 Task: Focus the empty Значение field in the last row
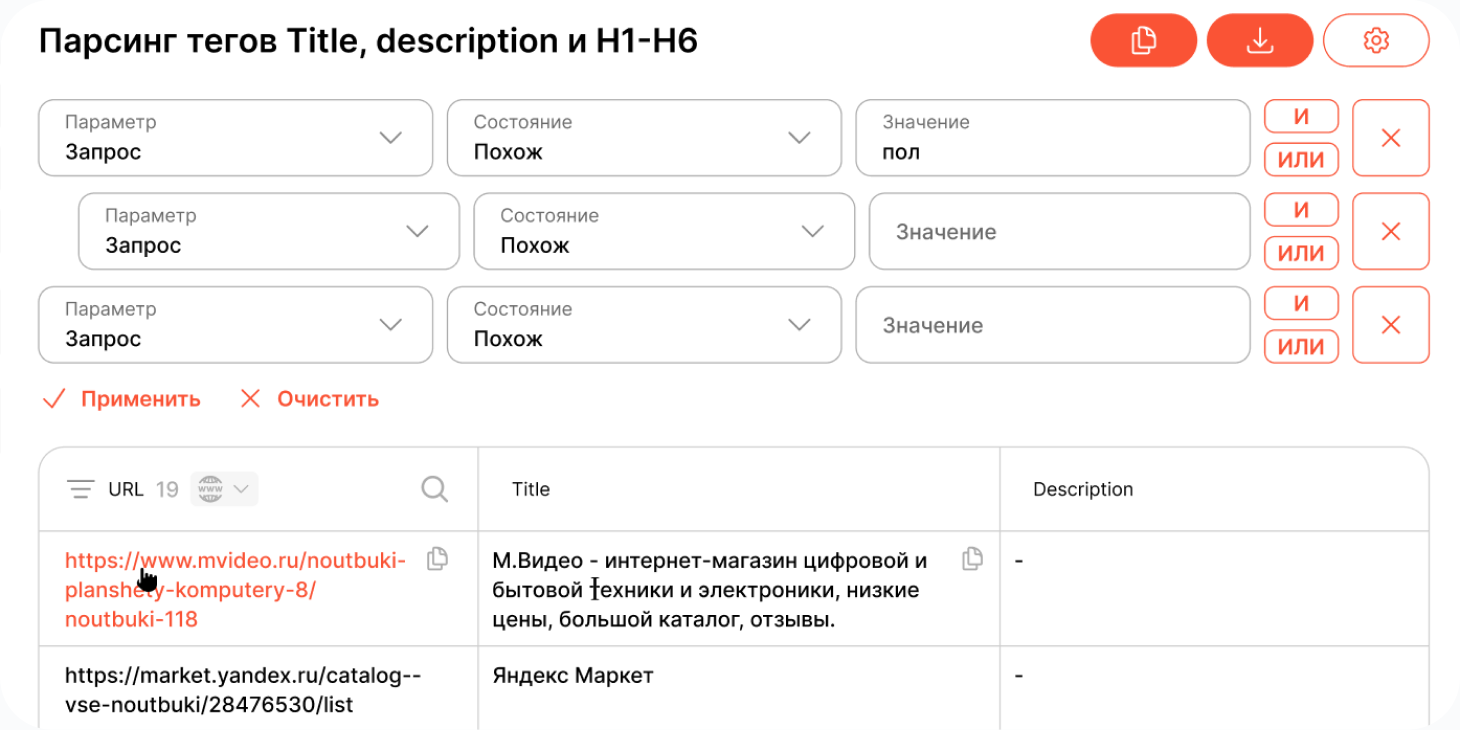[1053, 325]
